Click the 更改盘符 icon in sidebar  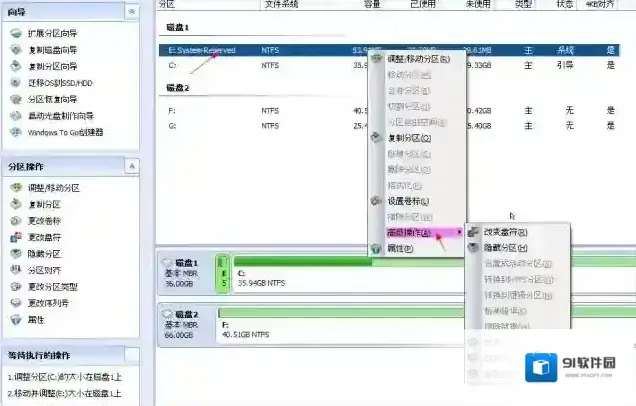14,237
